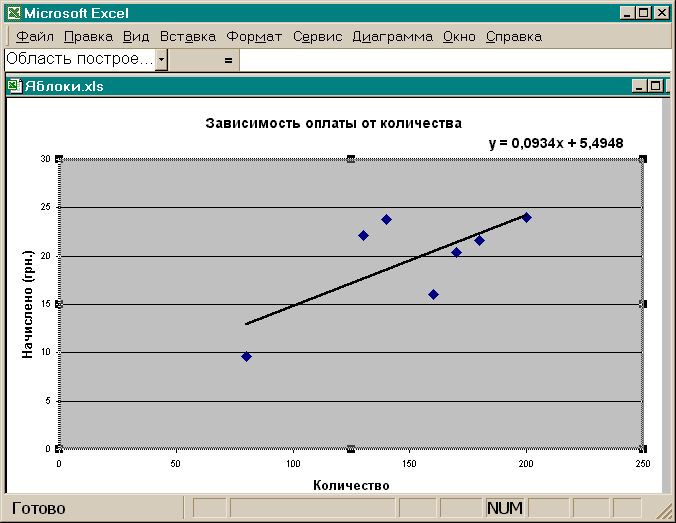Open the Диаграмма menu
The width and height of the screenshot is (676, 523).
click(x=393, y=37)
